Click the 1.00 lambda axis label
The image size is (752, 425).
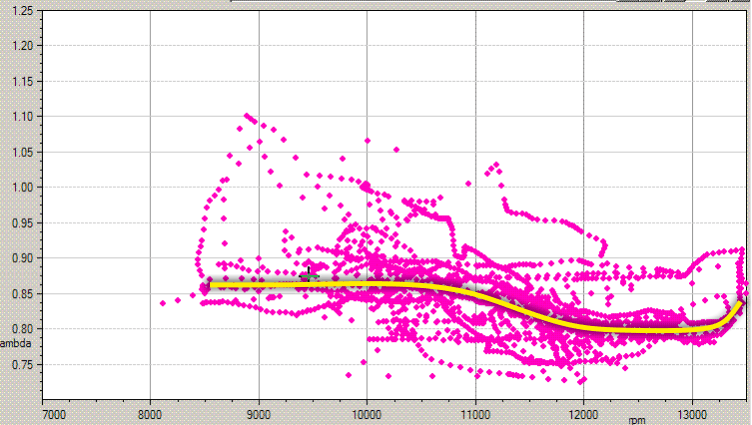pyautogui.click(x=23, y=188)
